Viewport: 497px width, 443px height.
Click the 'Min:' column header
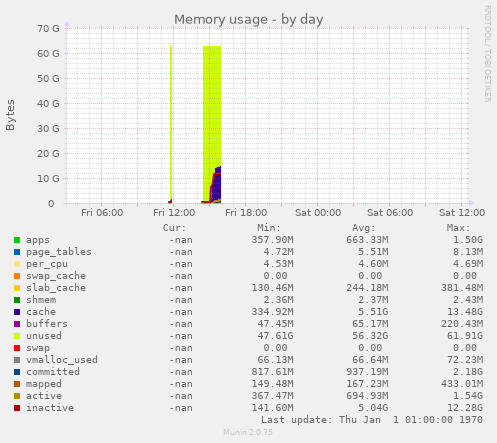tap(269, 228)
